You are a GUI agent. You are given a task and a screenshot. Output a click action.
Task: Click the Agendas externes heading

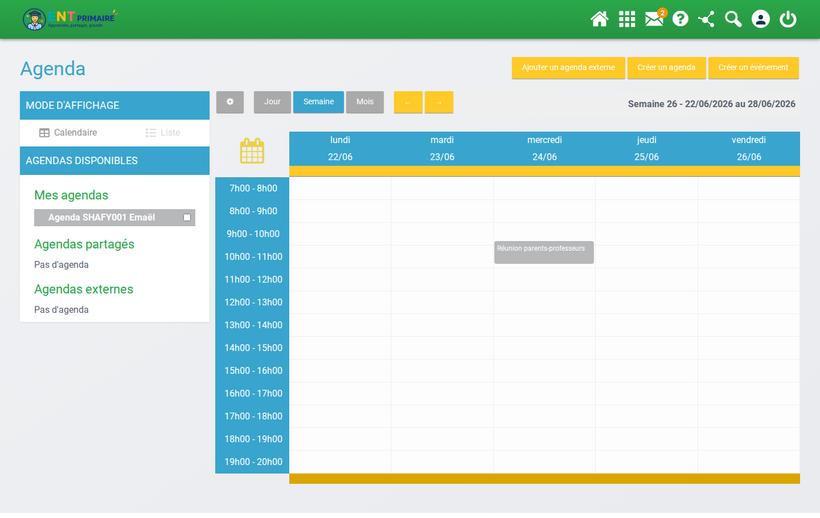pos(84,290)
